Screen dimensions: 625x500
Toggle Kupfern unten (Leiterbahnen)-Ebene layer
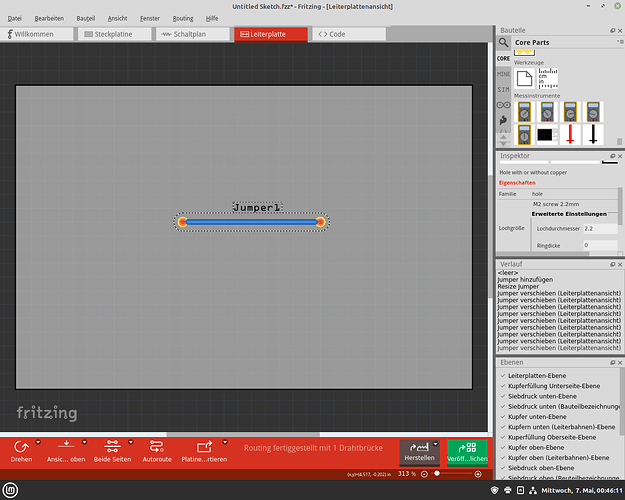click(503, 427)
